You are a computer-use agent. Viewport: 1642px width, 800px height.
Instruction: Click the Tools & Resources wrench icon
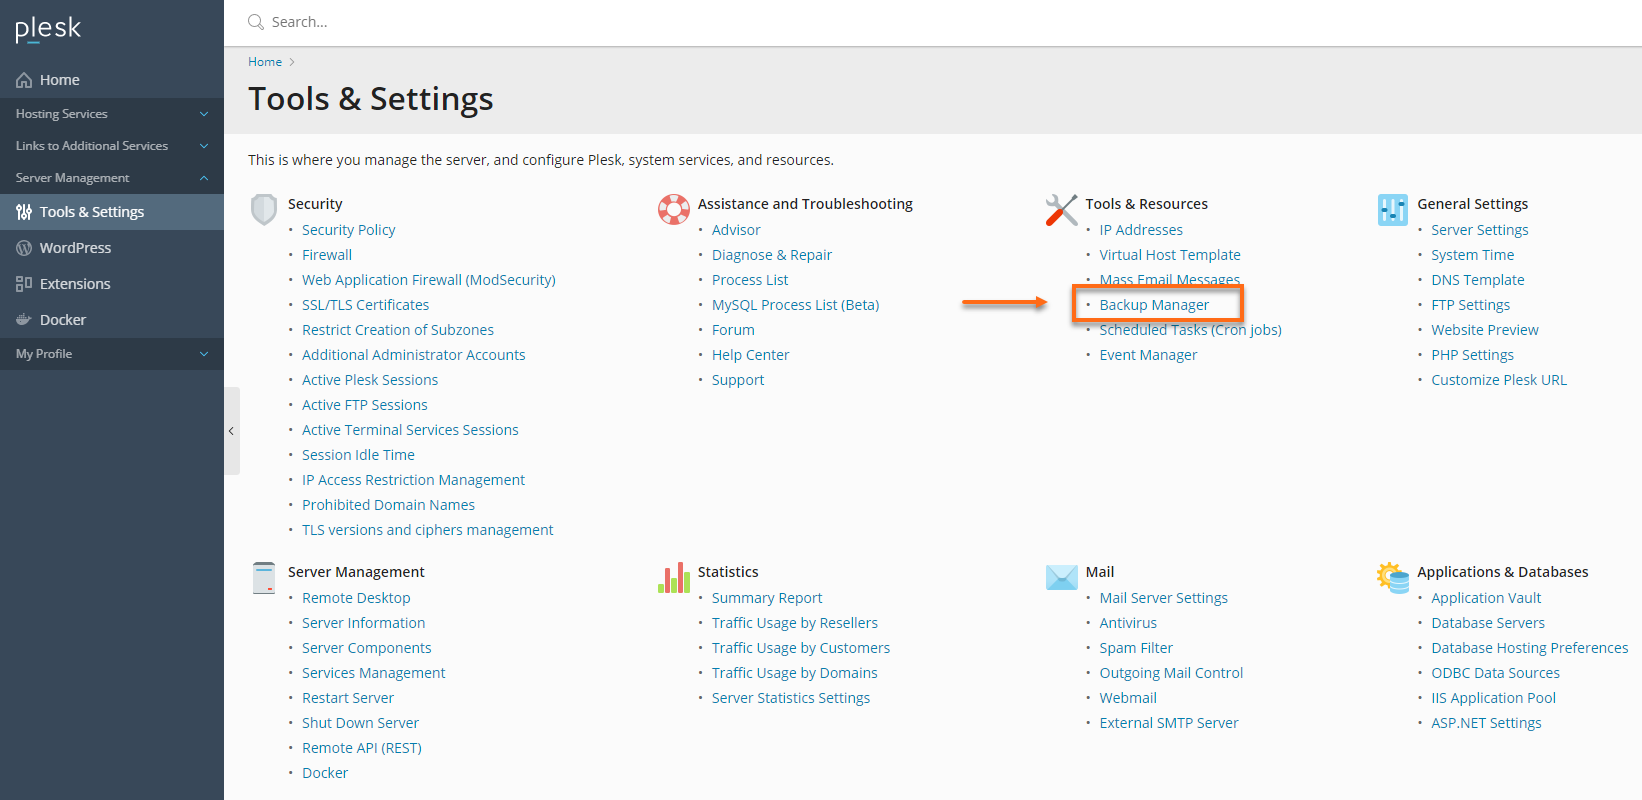(1061, 209)
